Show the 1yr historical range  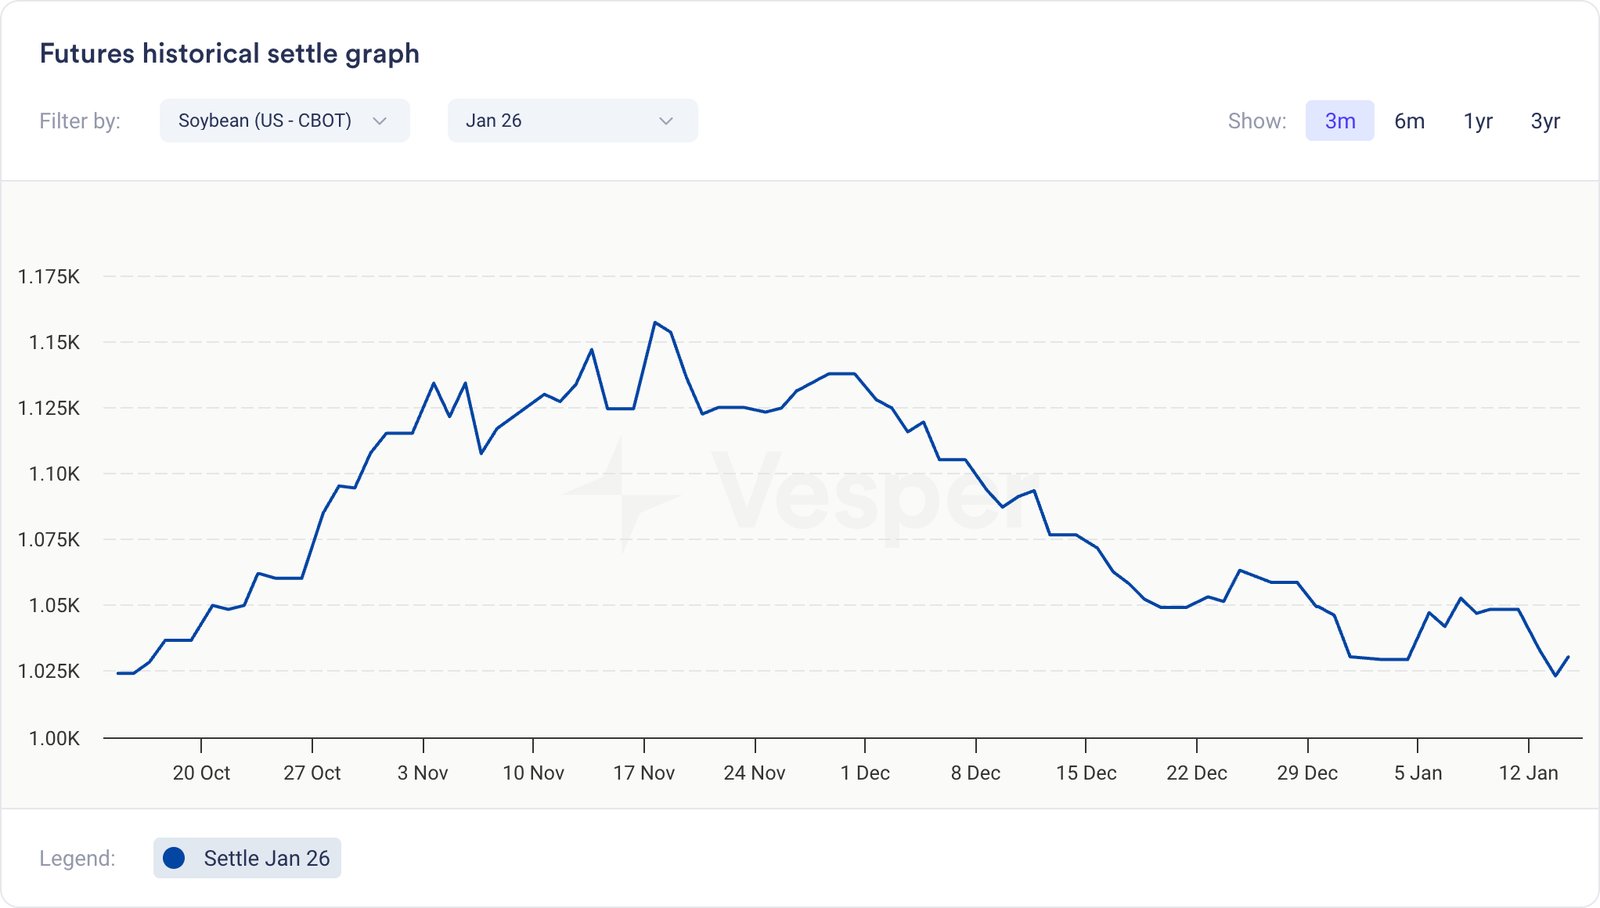pyautogui.click(x=1477, y=121)
